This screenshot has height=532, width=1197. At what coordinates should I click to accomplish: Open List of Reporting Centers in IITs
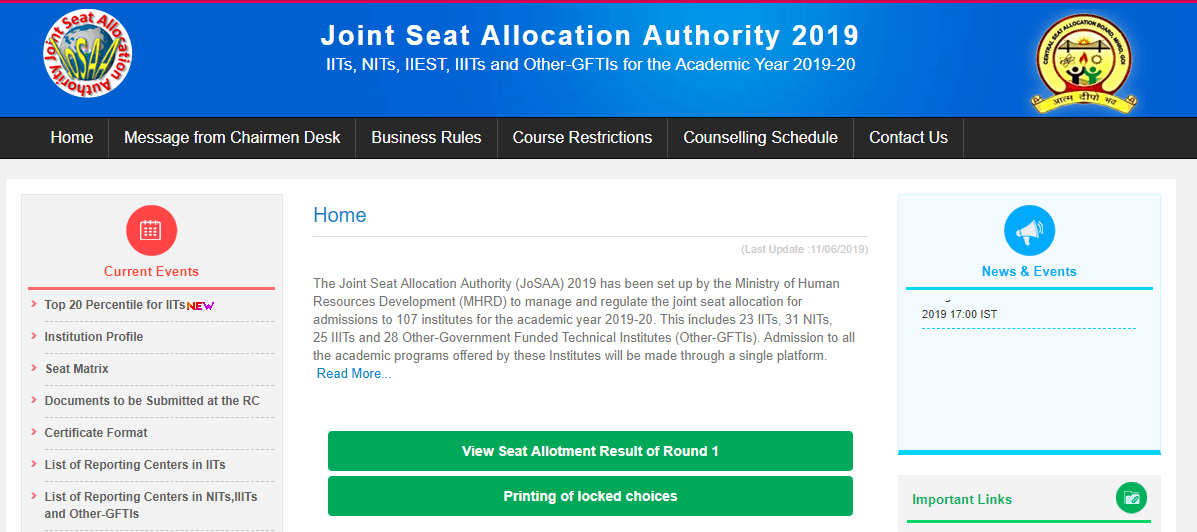[x=135, y=465]
